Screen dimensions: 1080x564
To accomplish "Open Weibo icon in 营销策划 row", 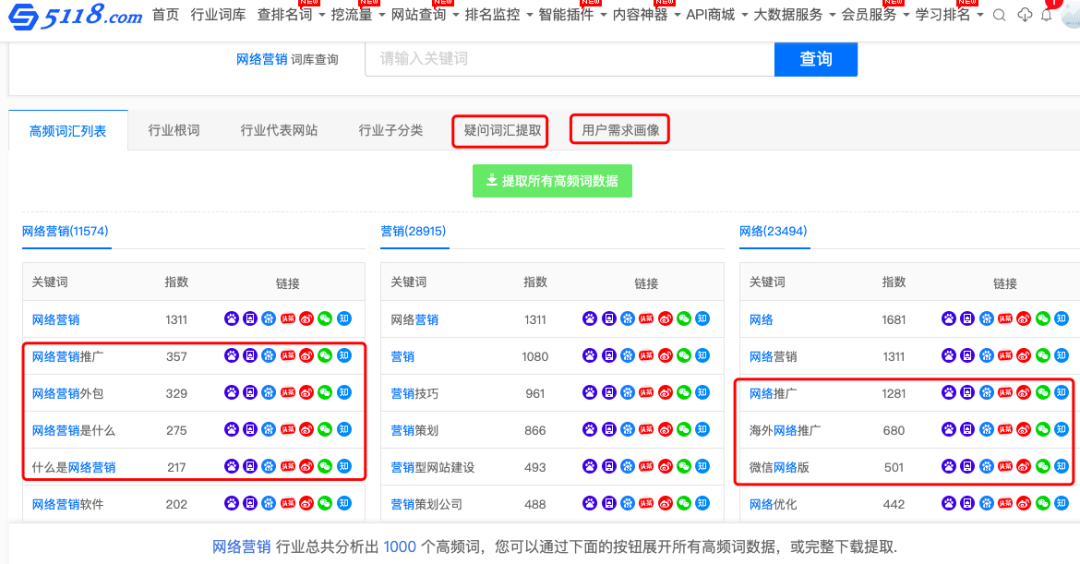I will coord(665,430).
